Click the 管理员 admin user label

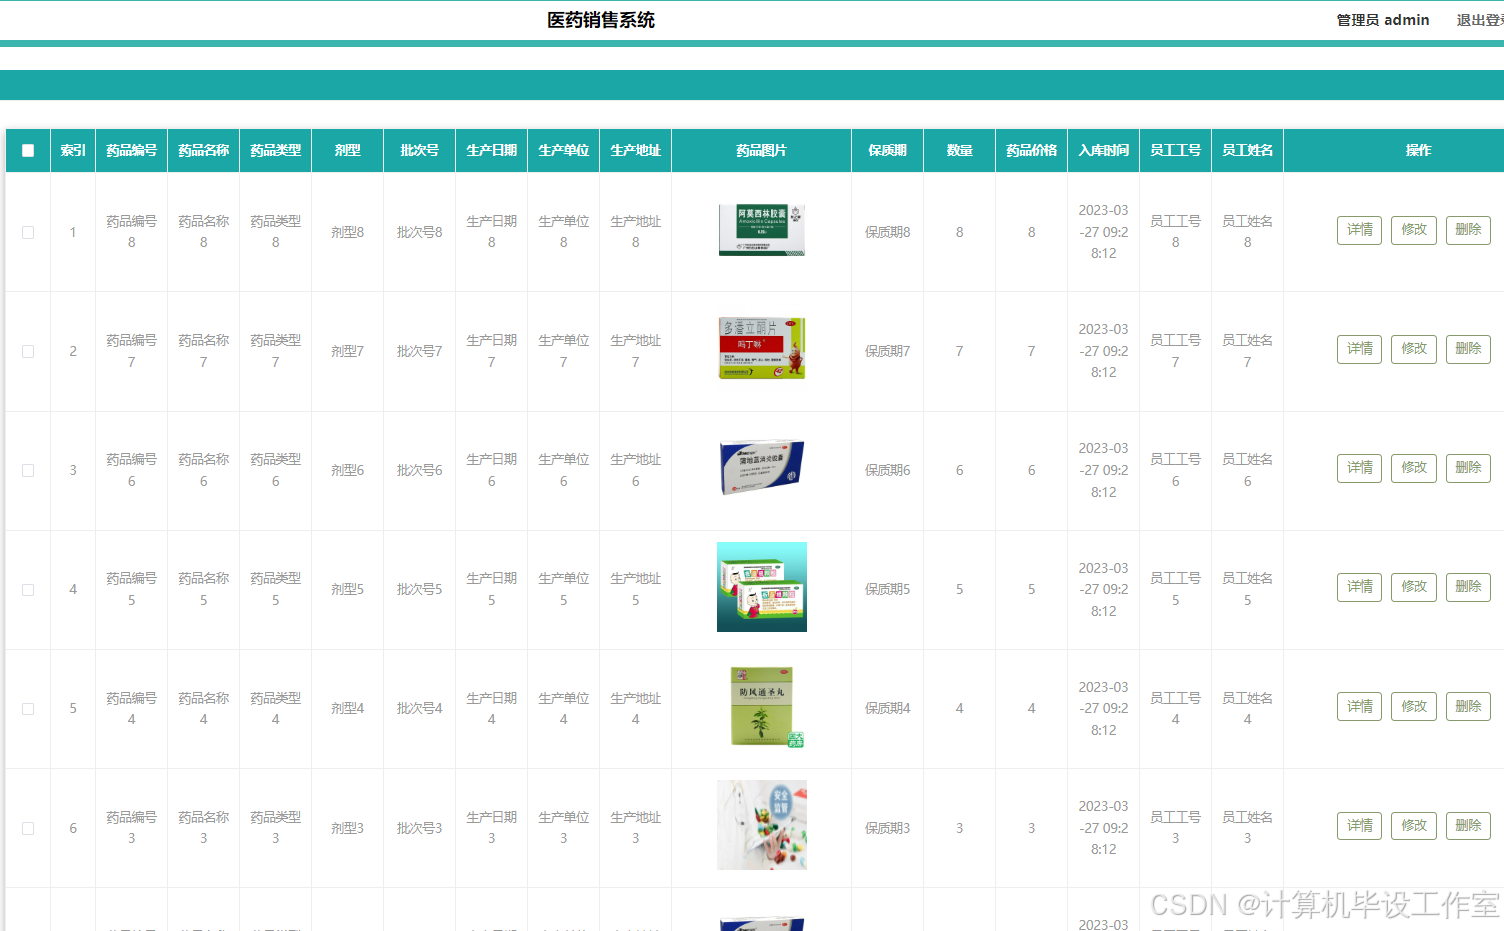pyautogui.click(x=1383, y=20)
